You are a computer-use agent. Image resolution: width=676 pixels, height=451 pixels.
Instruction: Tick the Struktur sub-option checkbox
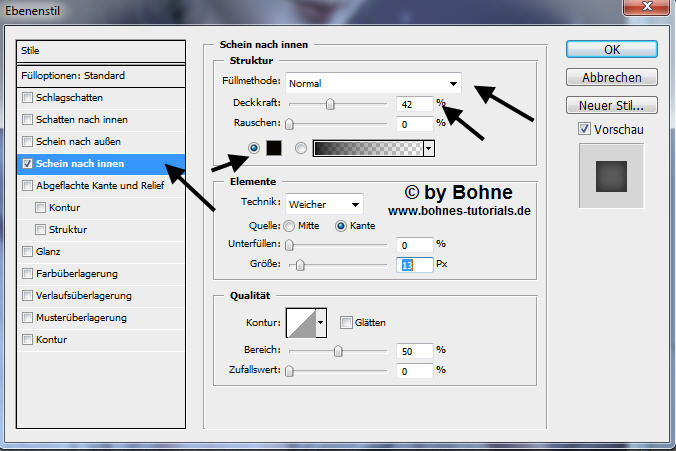(x=41, y=229)
